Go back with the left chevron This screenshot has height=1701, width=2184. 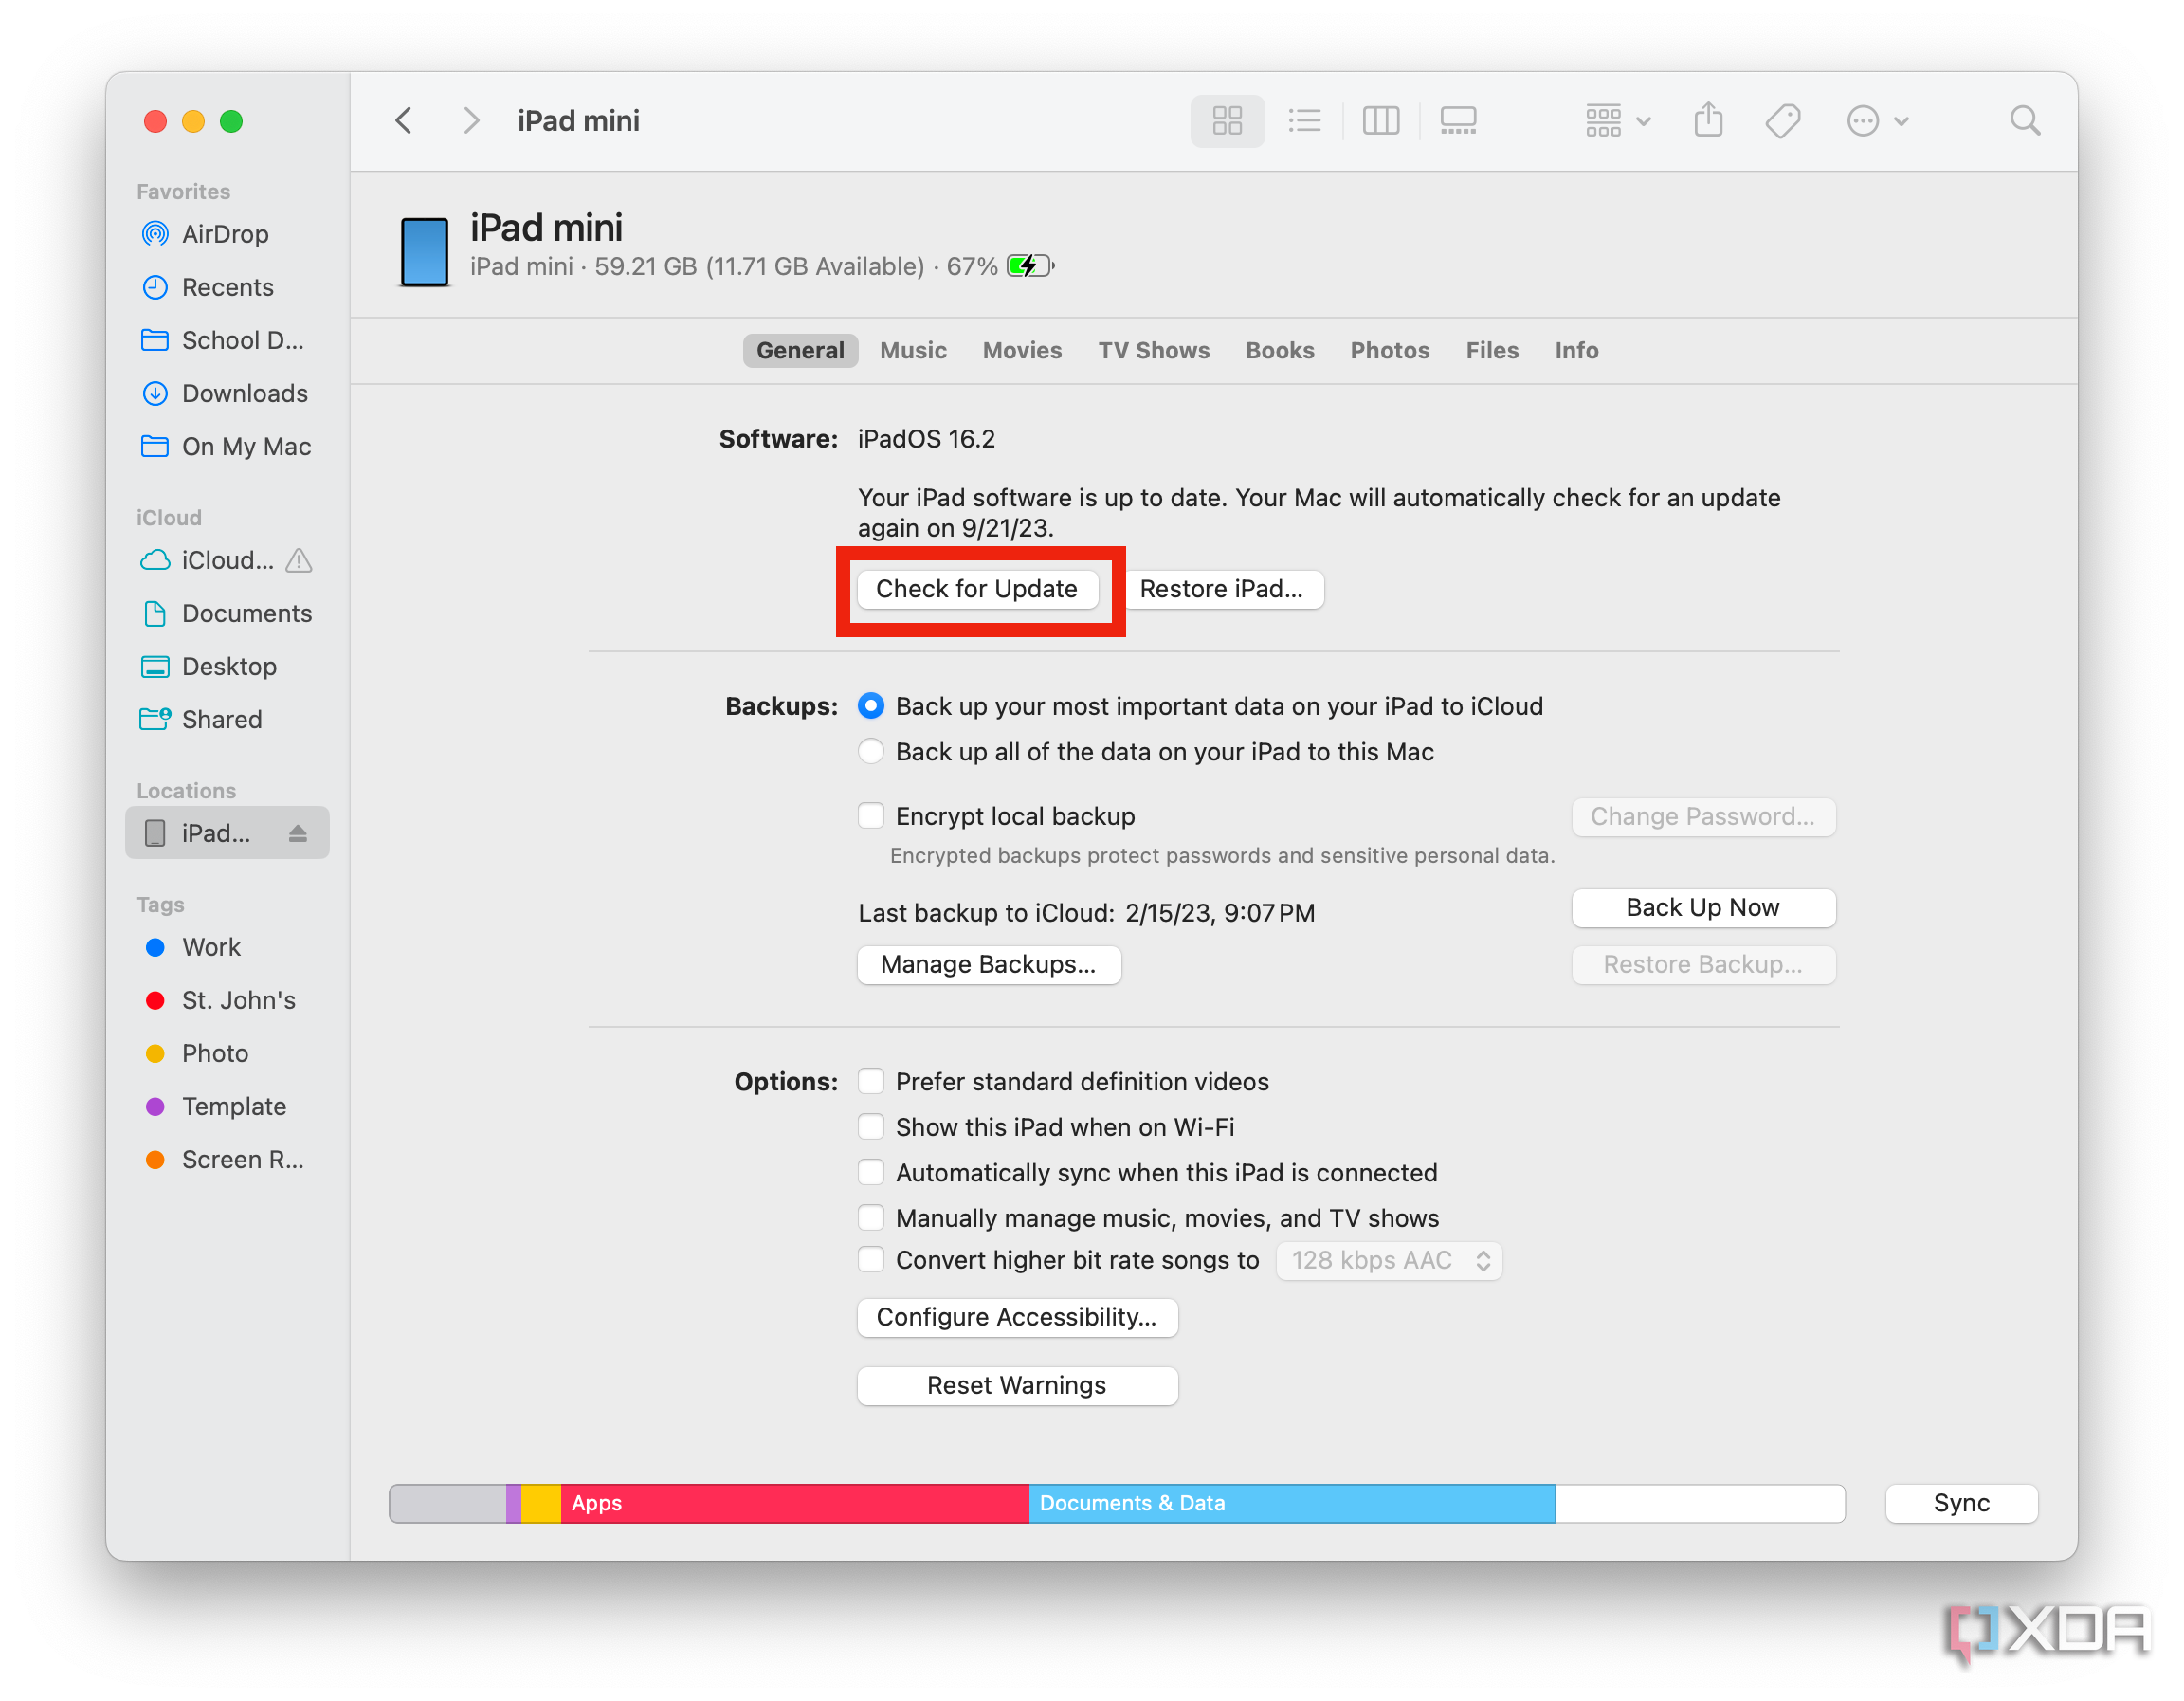point(404,121)
